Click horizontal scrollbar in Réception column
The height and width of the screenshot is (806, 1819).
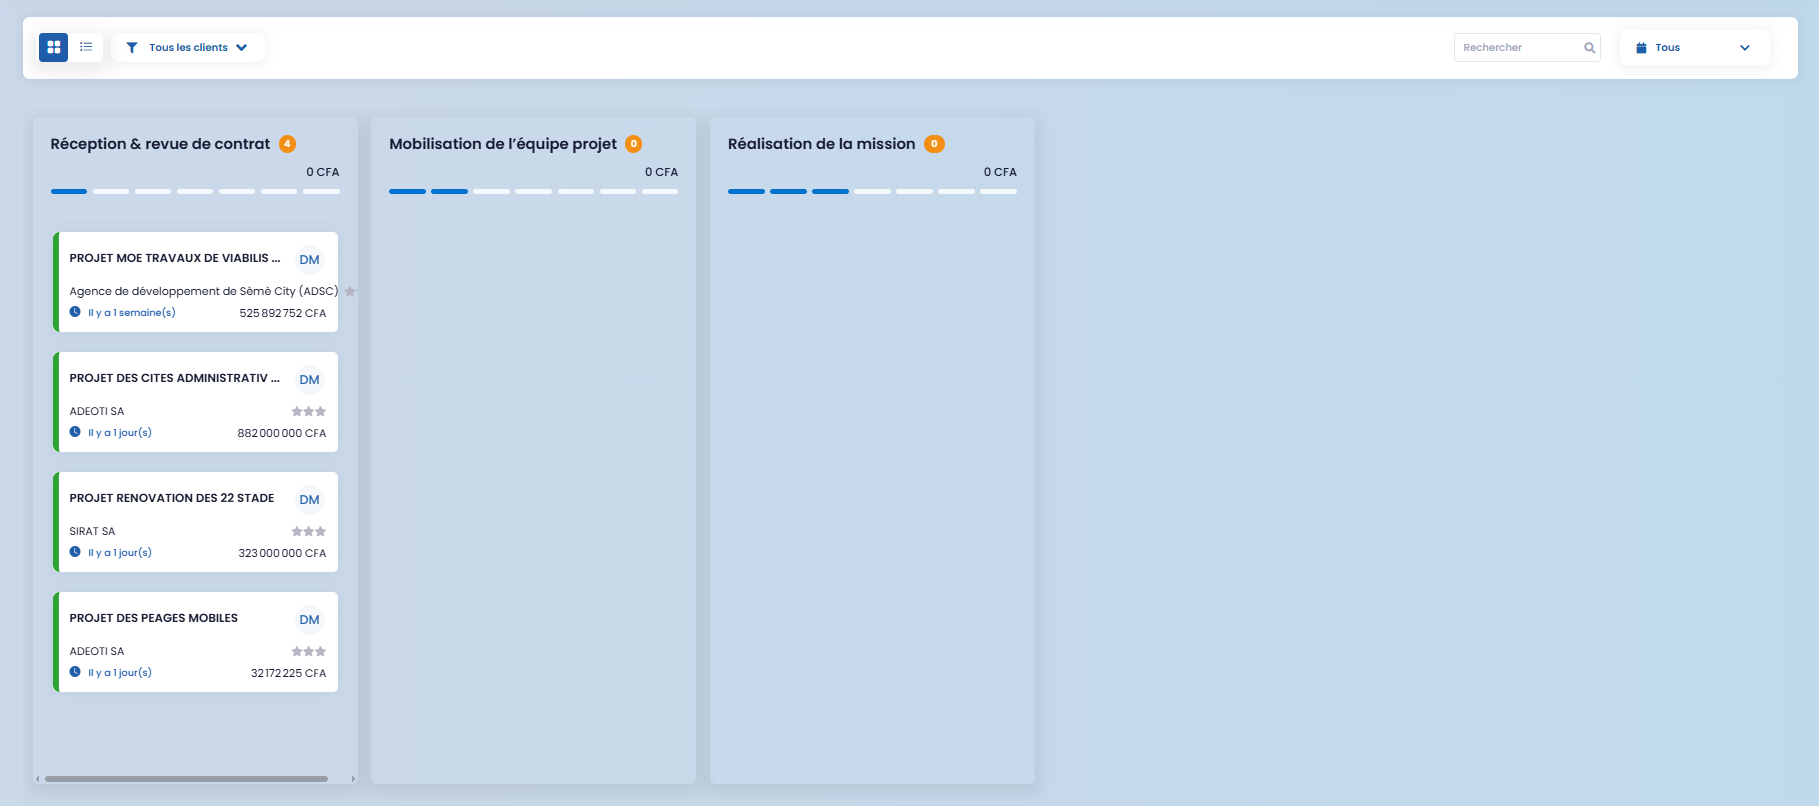pos(186,779)
